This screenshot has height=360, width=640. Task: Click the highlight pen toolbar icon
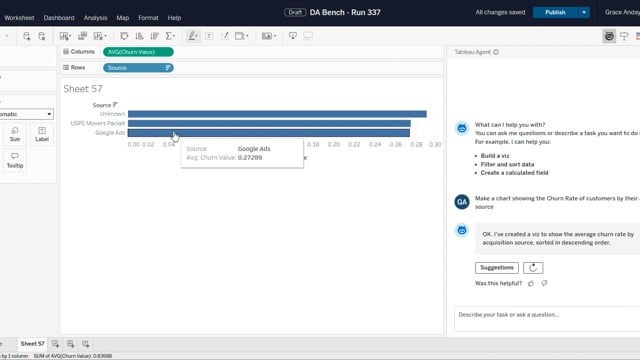coord(191,36)
